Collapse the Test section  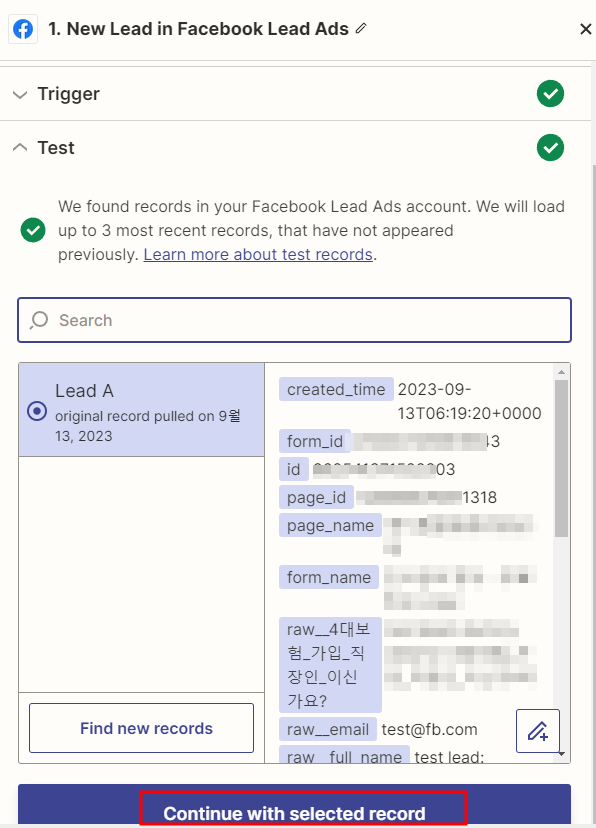tap(21, 147)
